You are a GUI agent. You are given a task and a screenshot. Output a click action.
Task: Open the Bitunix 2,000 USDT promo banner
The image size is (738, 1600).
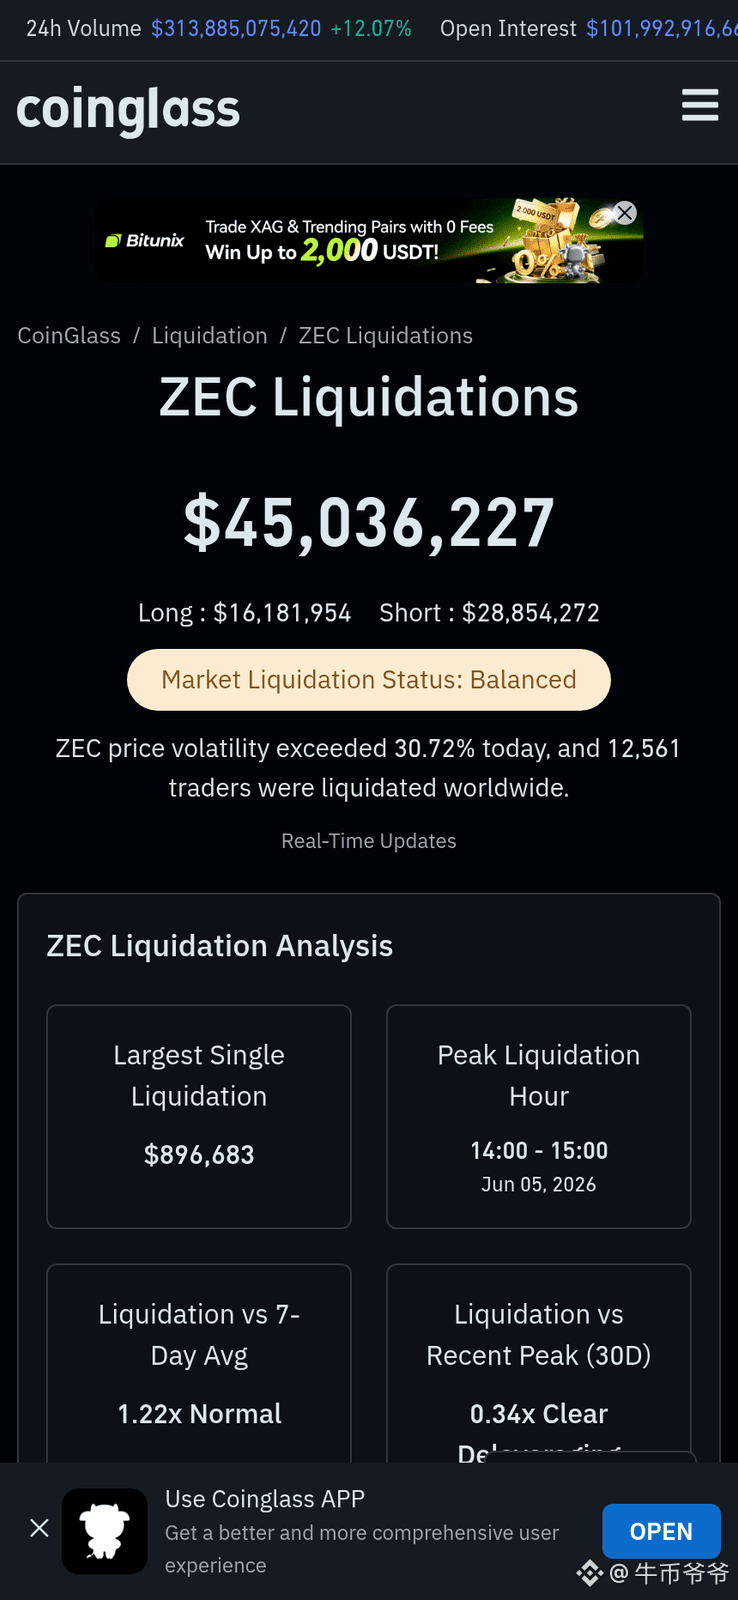(369, 240)
